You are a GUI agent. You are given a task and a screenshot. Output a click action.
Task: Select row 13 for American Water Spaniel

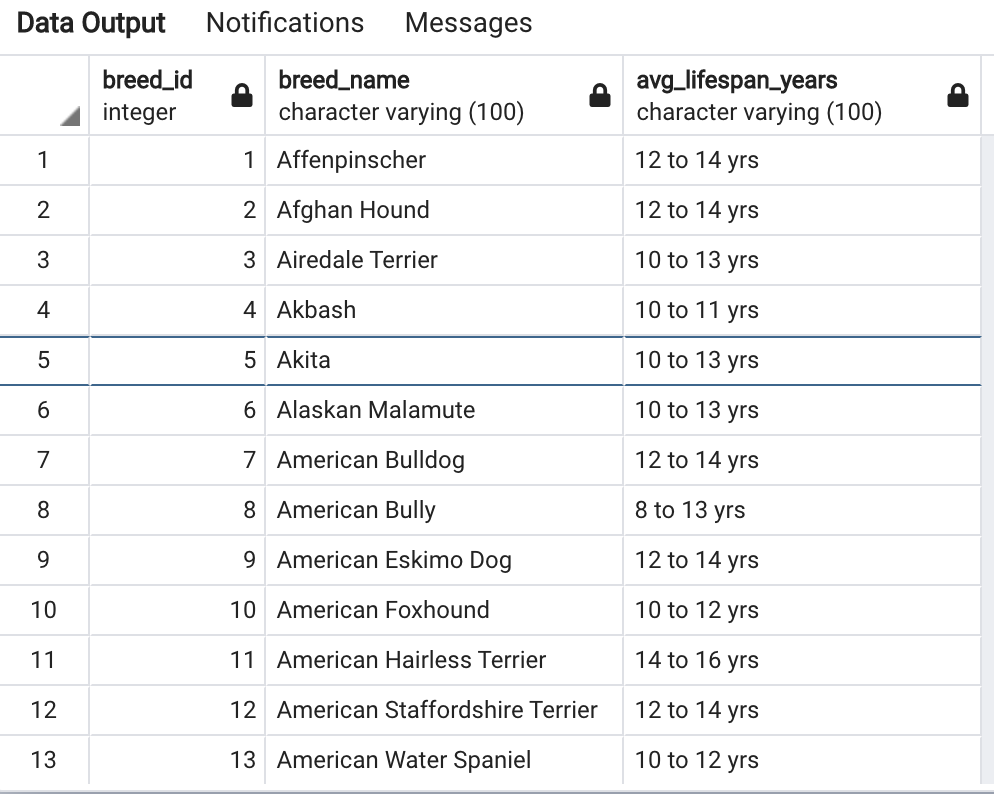click(44, 760)
